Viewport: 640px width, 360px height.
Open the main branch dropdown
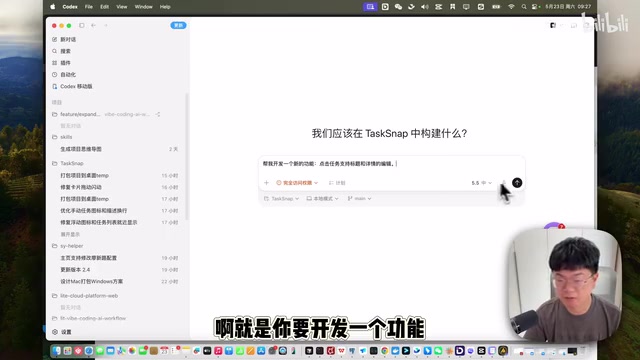coord(359,199)
